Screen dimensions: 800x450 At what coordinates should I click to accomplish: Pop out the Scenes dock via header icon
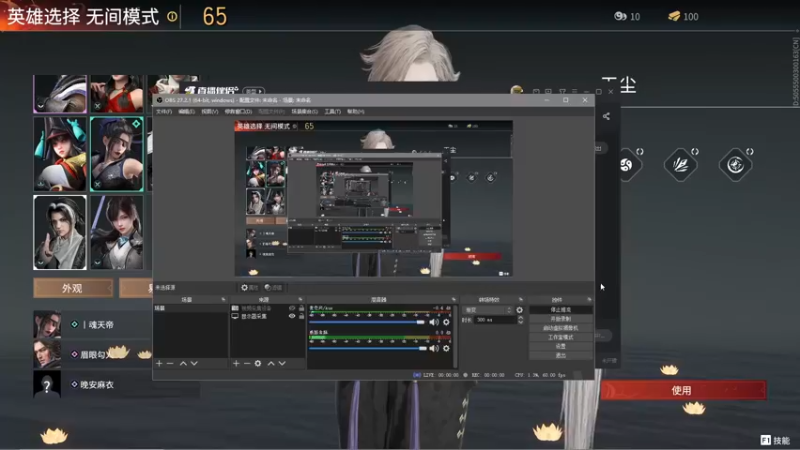coord(223,299)
